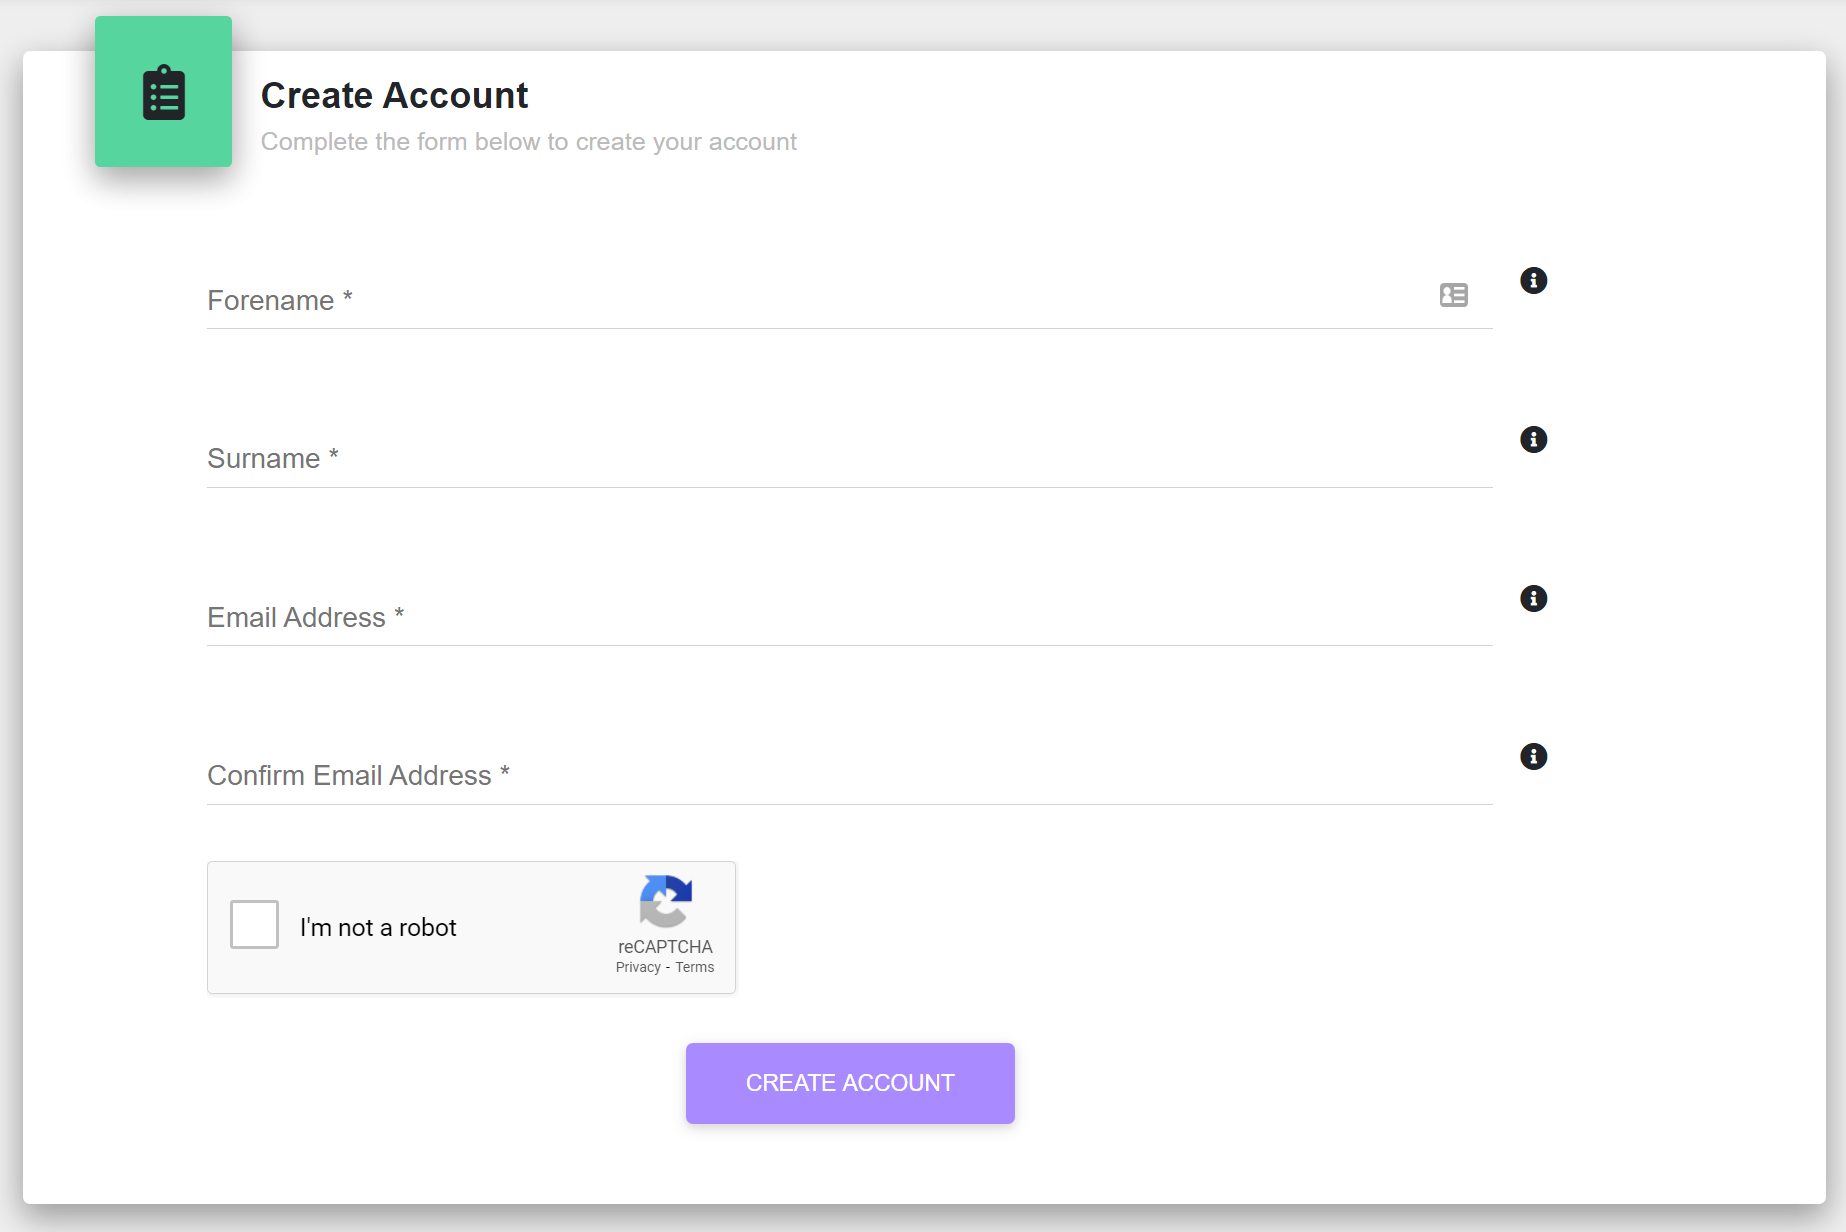Click the Create Account heading
This screenshot has height=1232, width=1846.
pos(394,96)
